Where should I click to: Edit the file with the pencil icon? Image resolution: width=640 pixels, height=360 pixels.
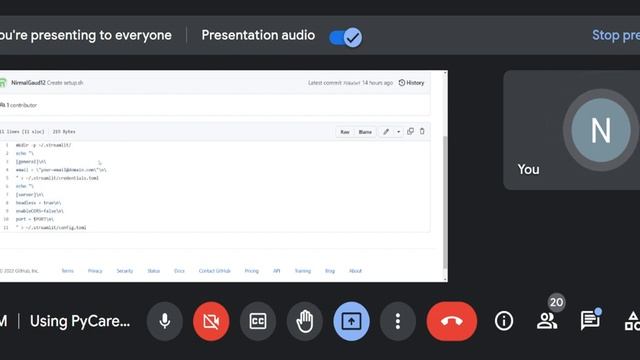[x=386, y=131]
